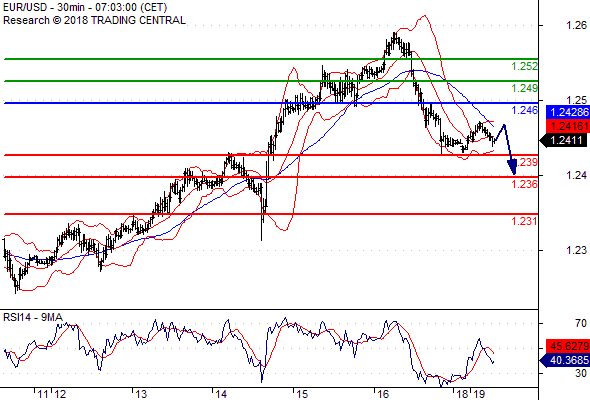The width and height of the screenshot is (590, 400).
Task: Click the blue 1.24286 moving average tag
Action: pyautogui.click(x=567, y=112)
